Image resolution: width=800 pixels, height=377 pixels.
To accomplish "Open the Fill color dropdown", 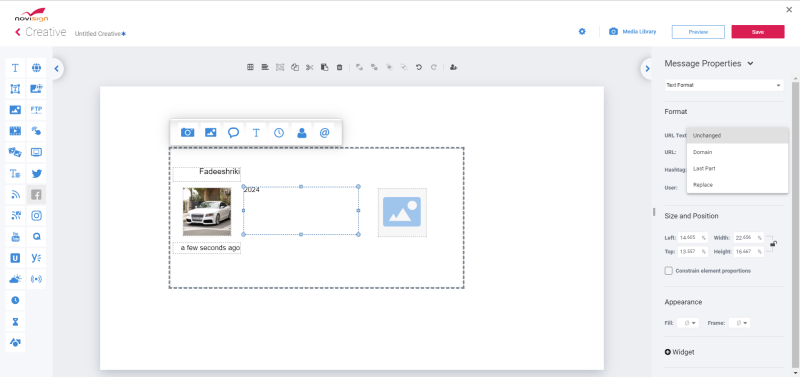I will pyautogui.click(x=688, y=323).
